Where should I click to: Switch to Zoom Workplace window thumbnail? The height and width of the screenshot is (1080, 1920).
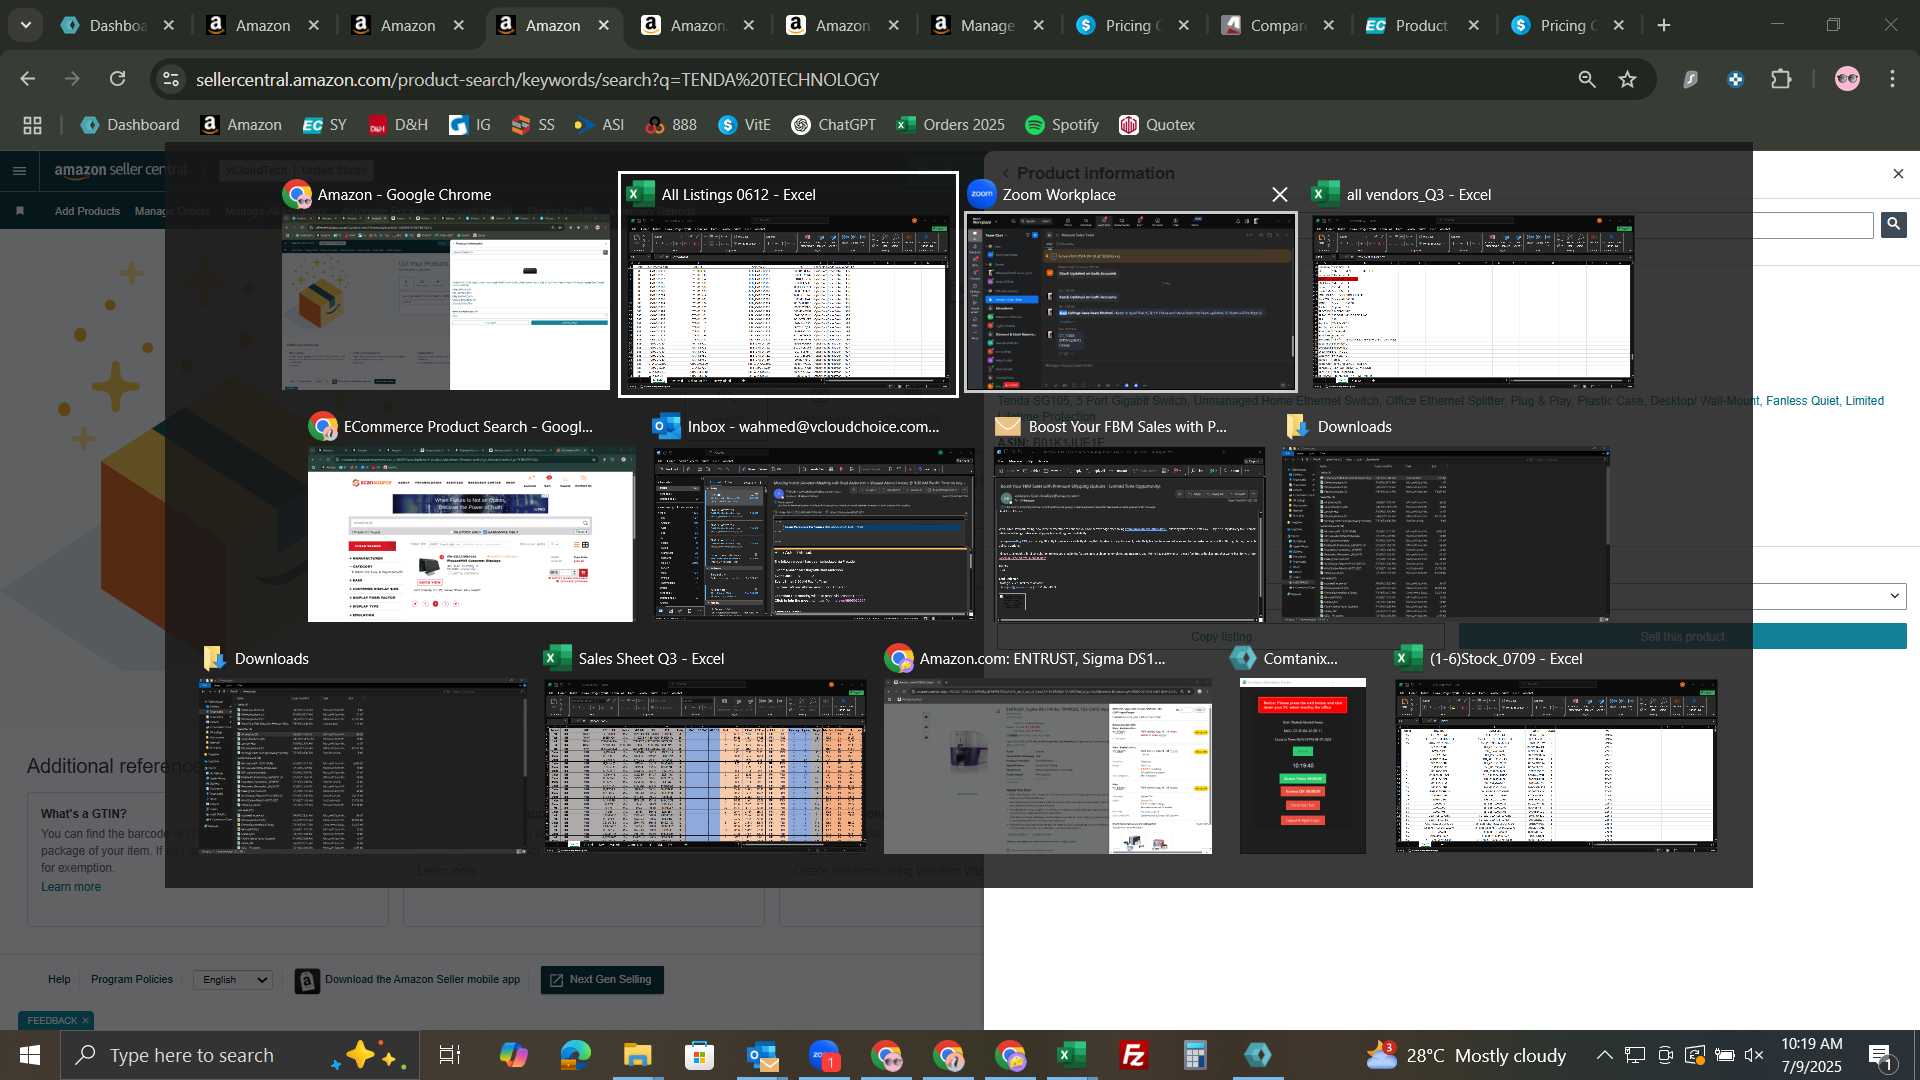[1130, 302]
